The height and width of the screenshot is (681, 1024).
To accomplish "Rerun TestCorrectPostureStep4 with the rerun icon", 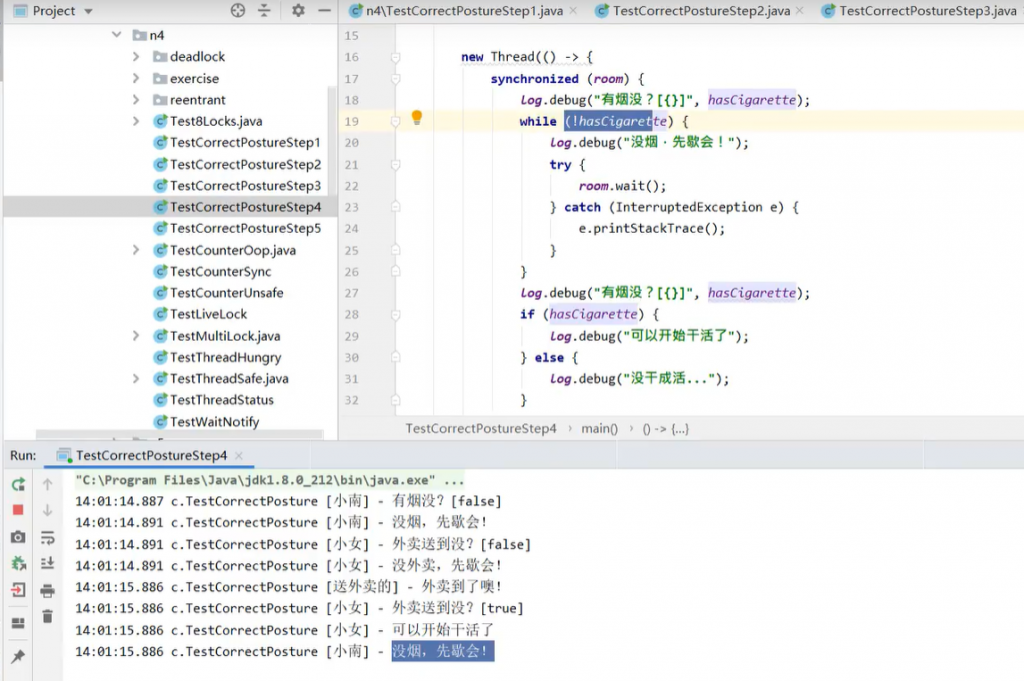I will [18, 484].
